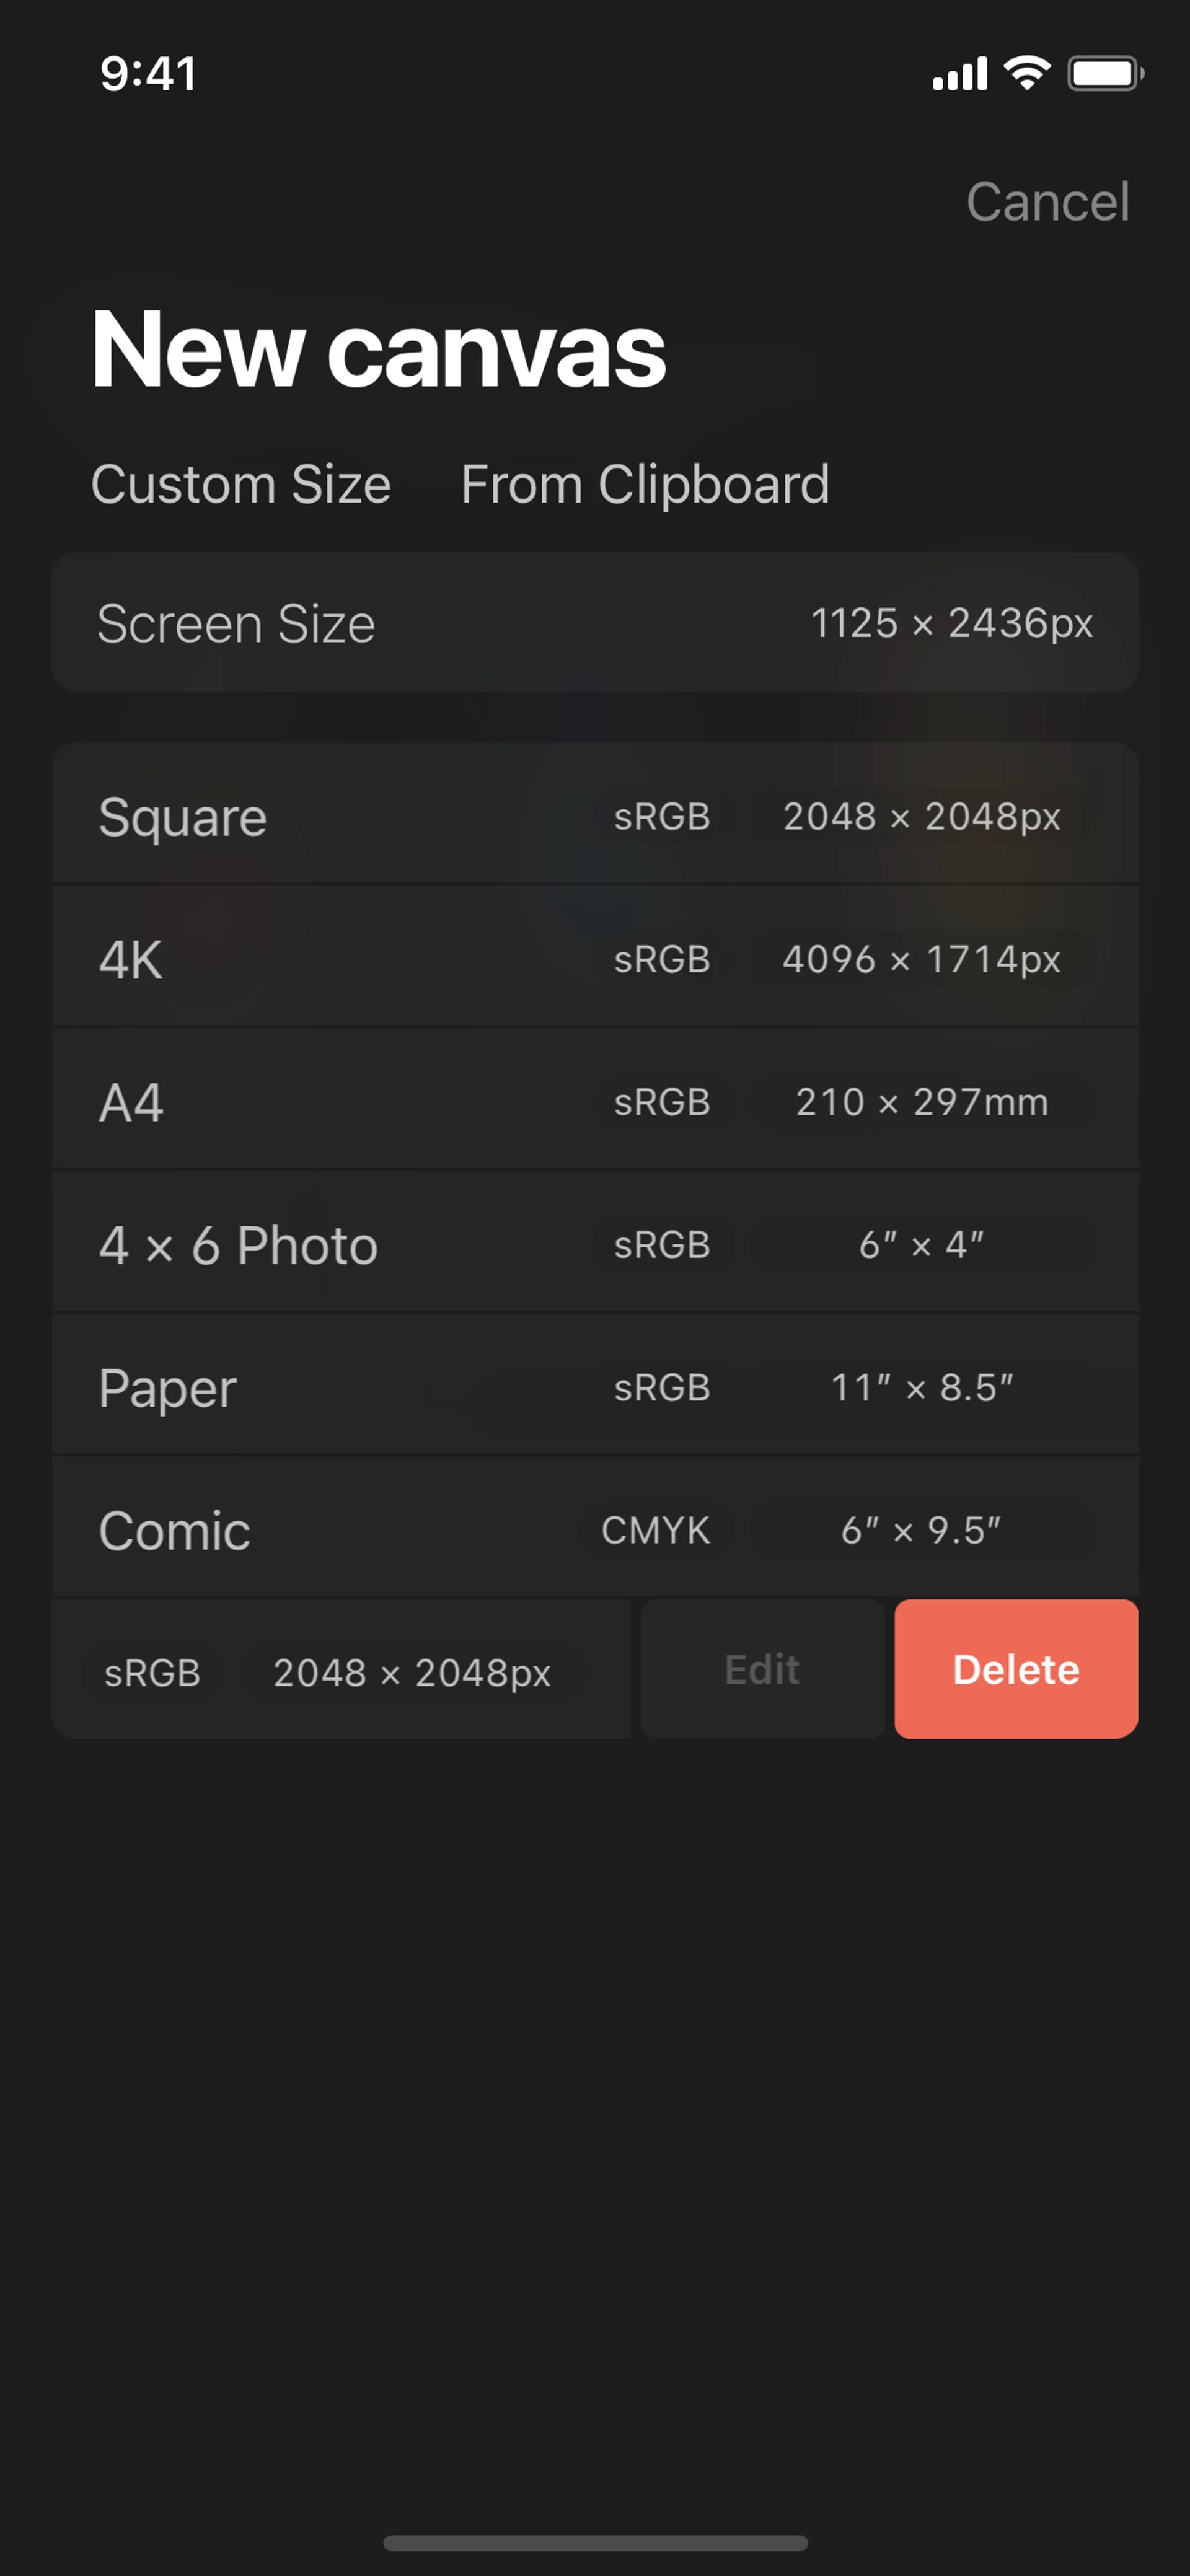Delete the swiped canvas preset
This screenshot has height=2576, width=1190.
(x=1016, y=1669)
